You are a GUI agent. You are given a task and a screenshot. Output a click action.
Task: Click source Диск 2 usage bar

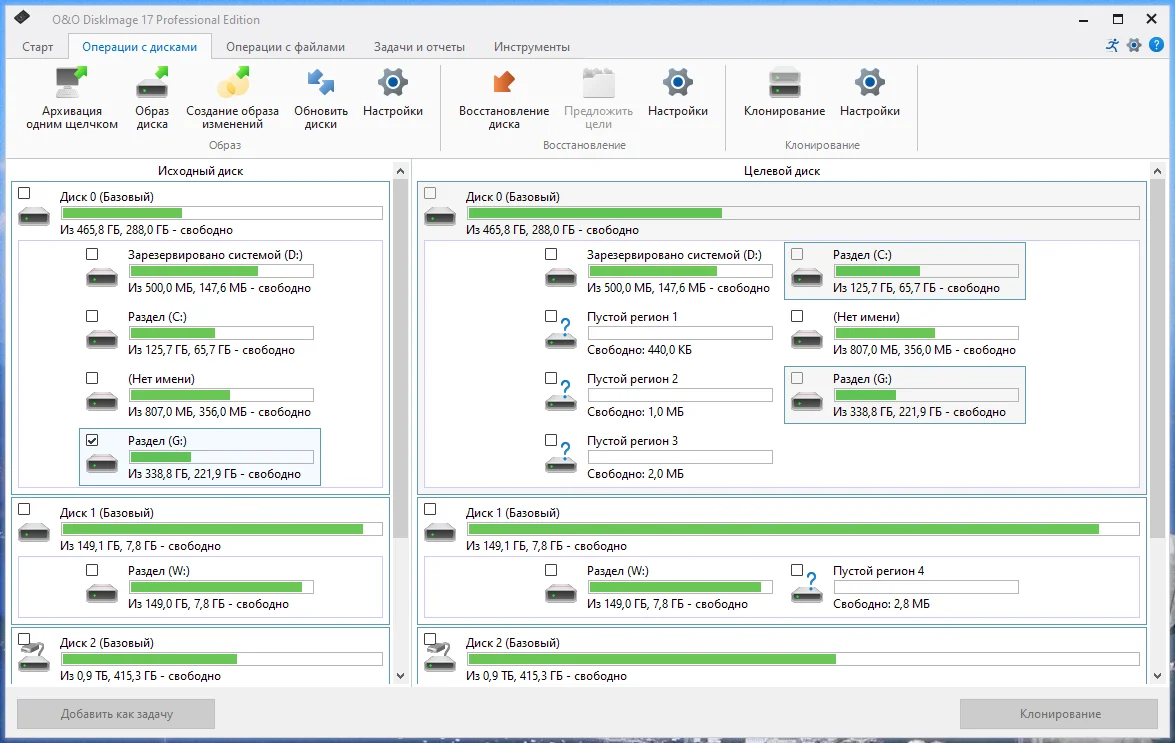tap(222, 659)
